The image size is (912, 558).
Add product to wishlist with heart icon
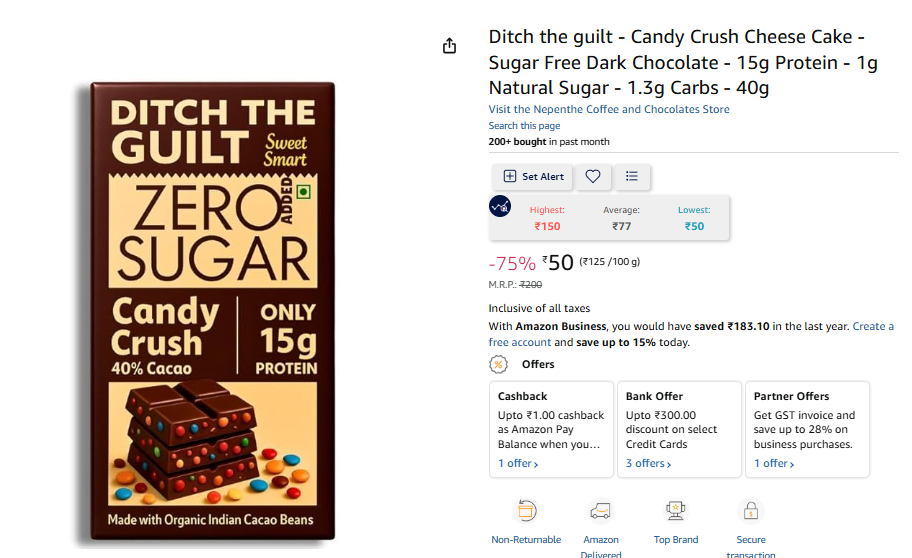click(x=593, y=176)
